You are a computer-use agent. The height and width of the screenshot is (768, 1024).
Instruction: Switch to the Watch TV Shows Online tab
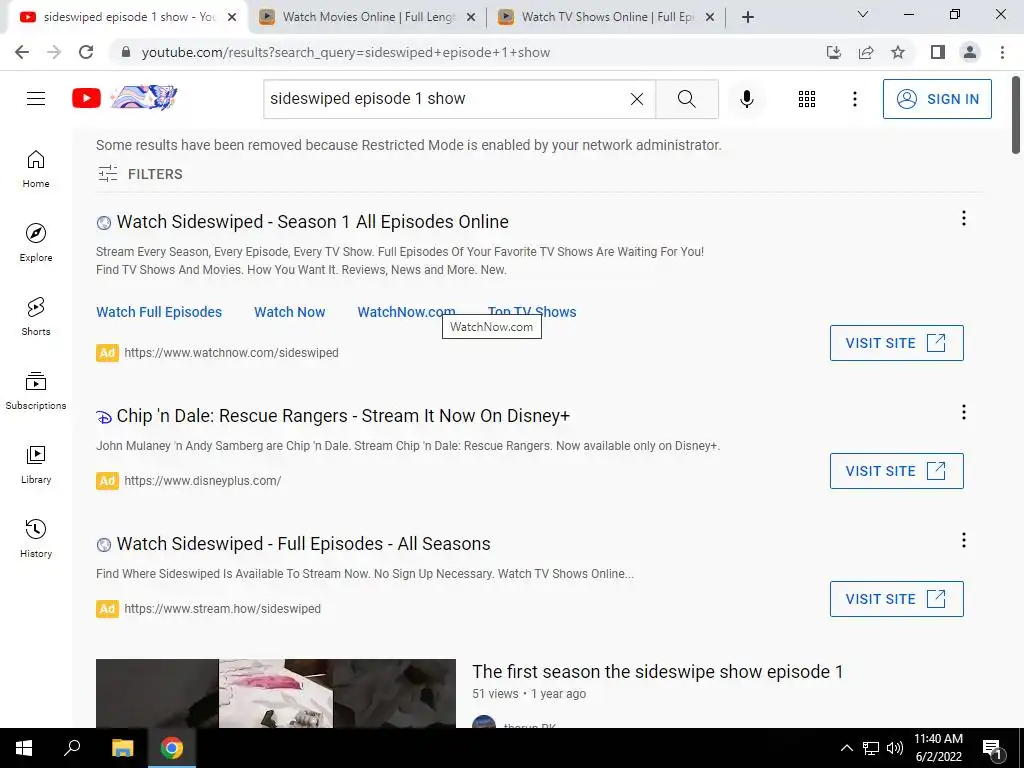(x=607, y=17)
